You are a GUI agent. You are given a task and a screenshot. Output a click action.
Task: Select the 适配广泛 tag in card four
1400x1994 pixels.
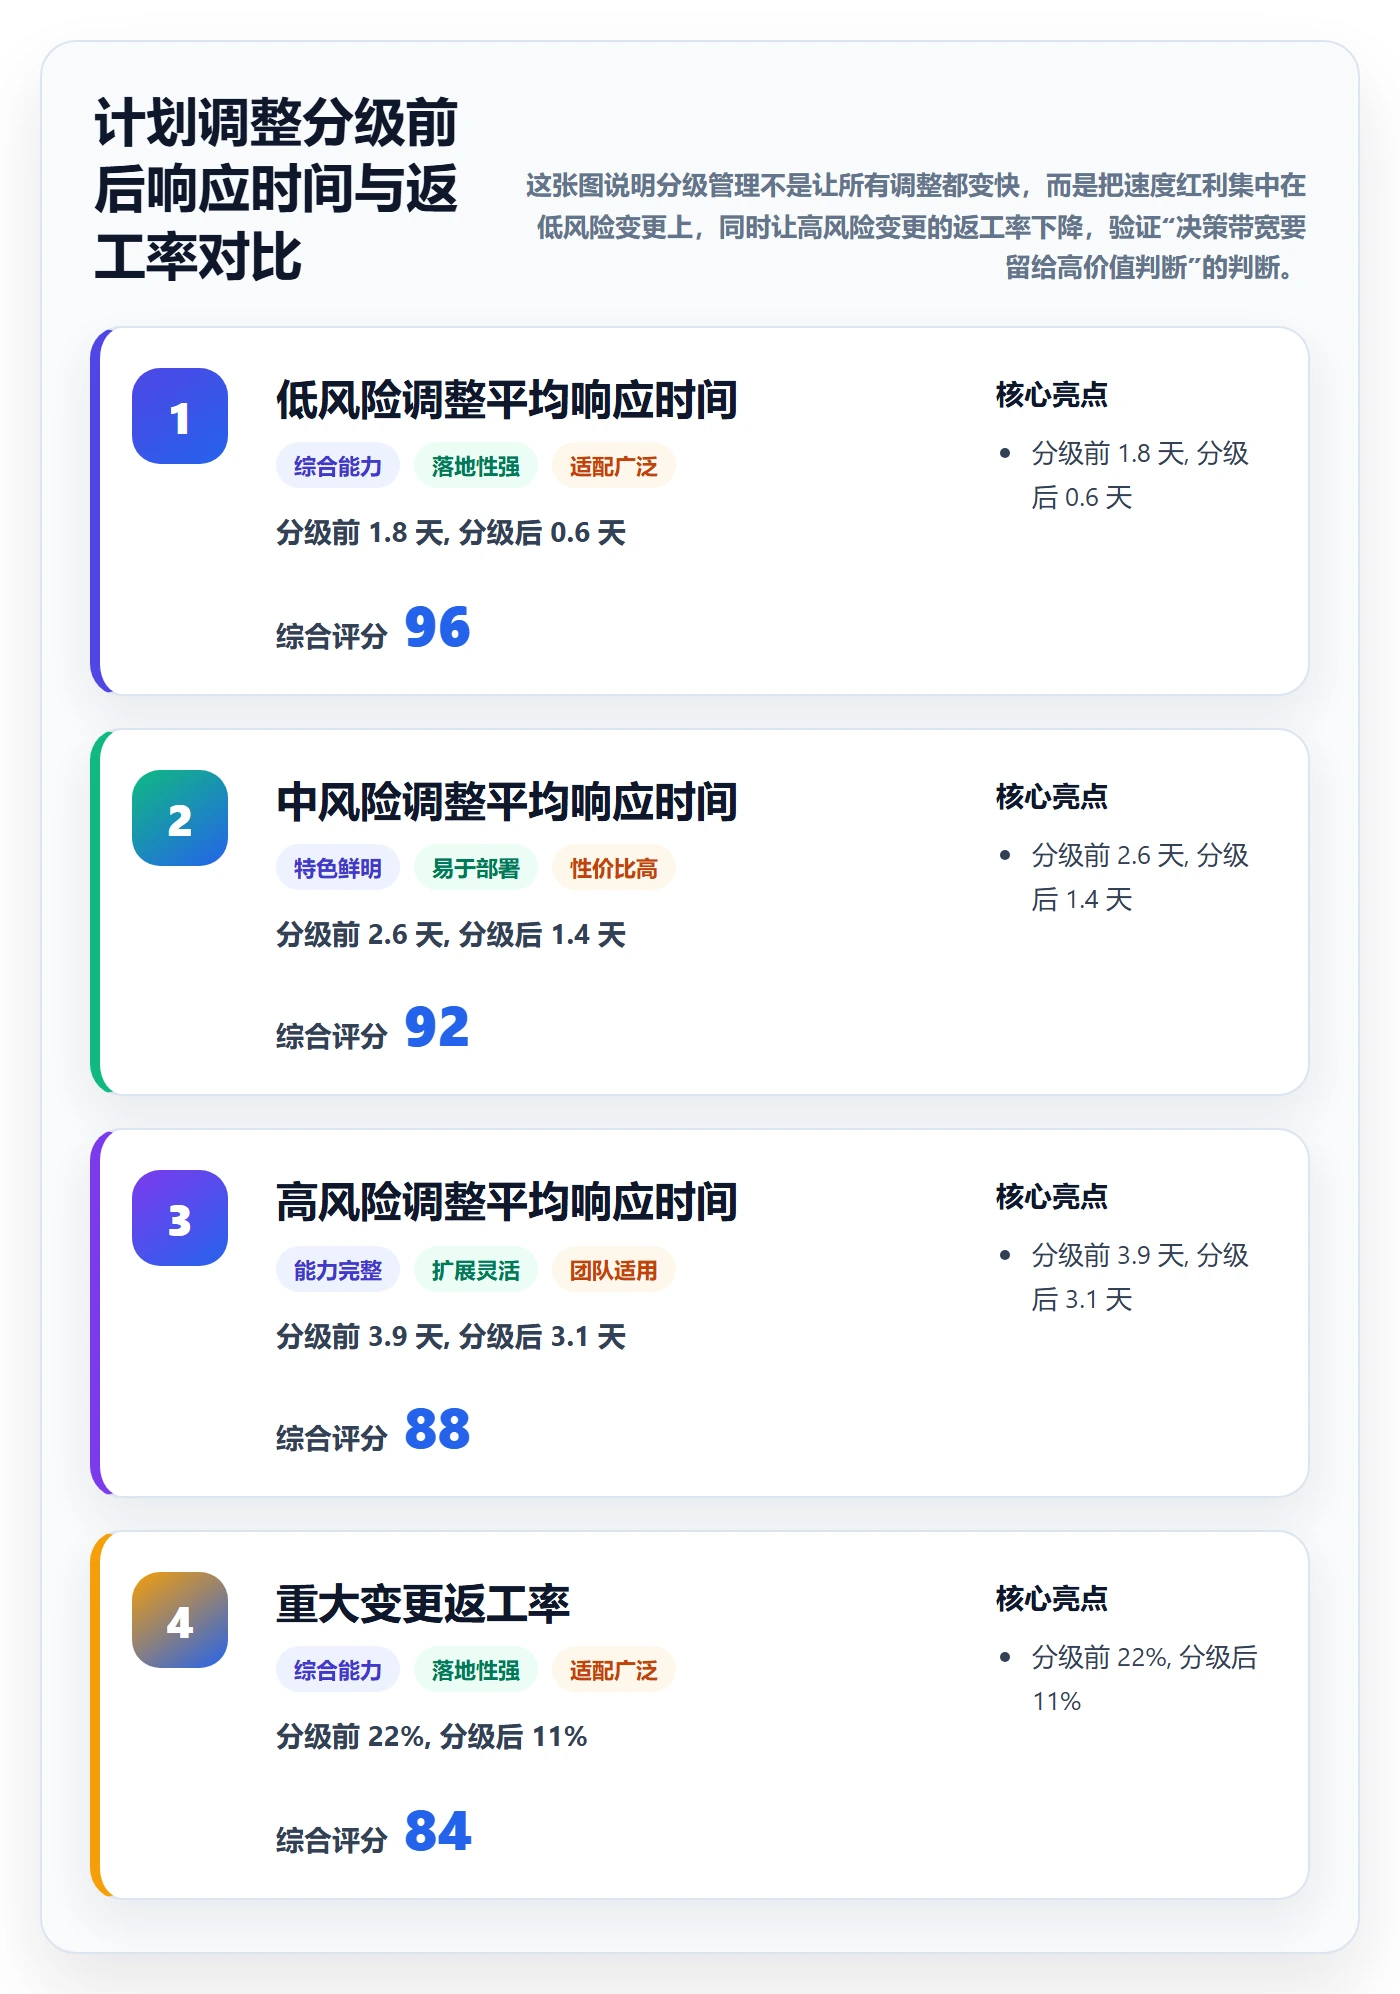tap(614, 1670)
